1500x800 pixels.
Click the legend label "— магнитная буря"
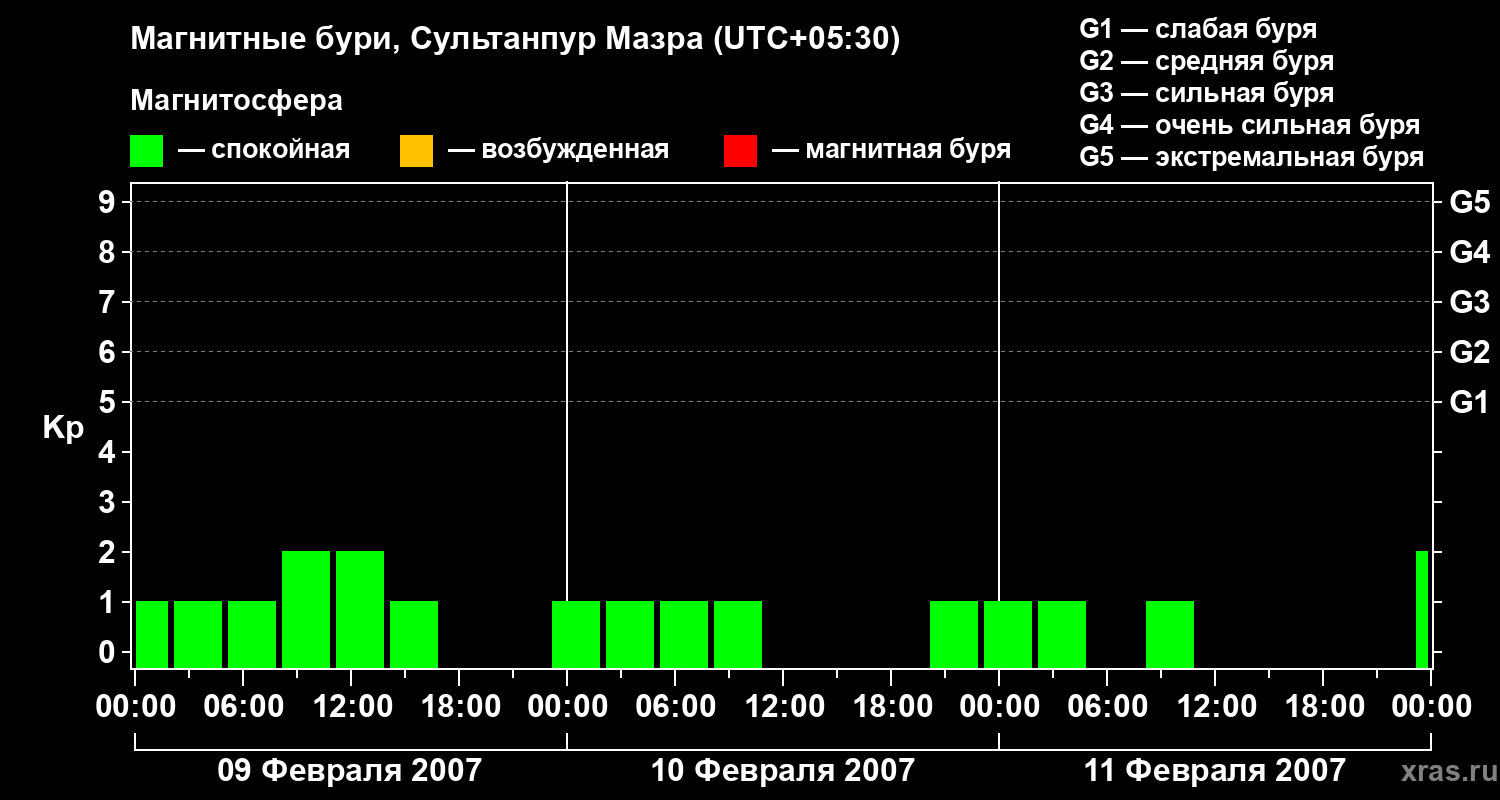coord(892,150)
